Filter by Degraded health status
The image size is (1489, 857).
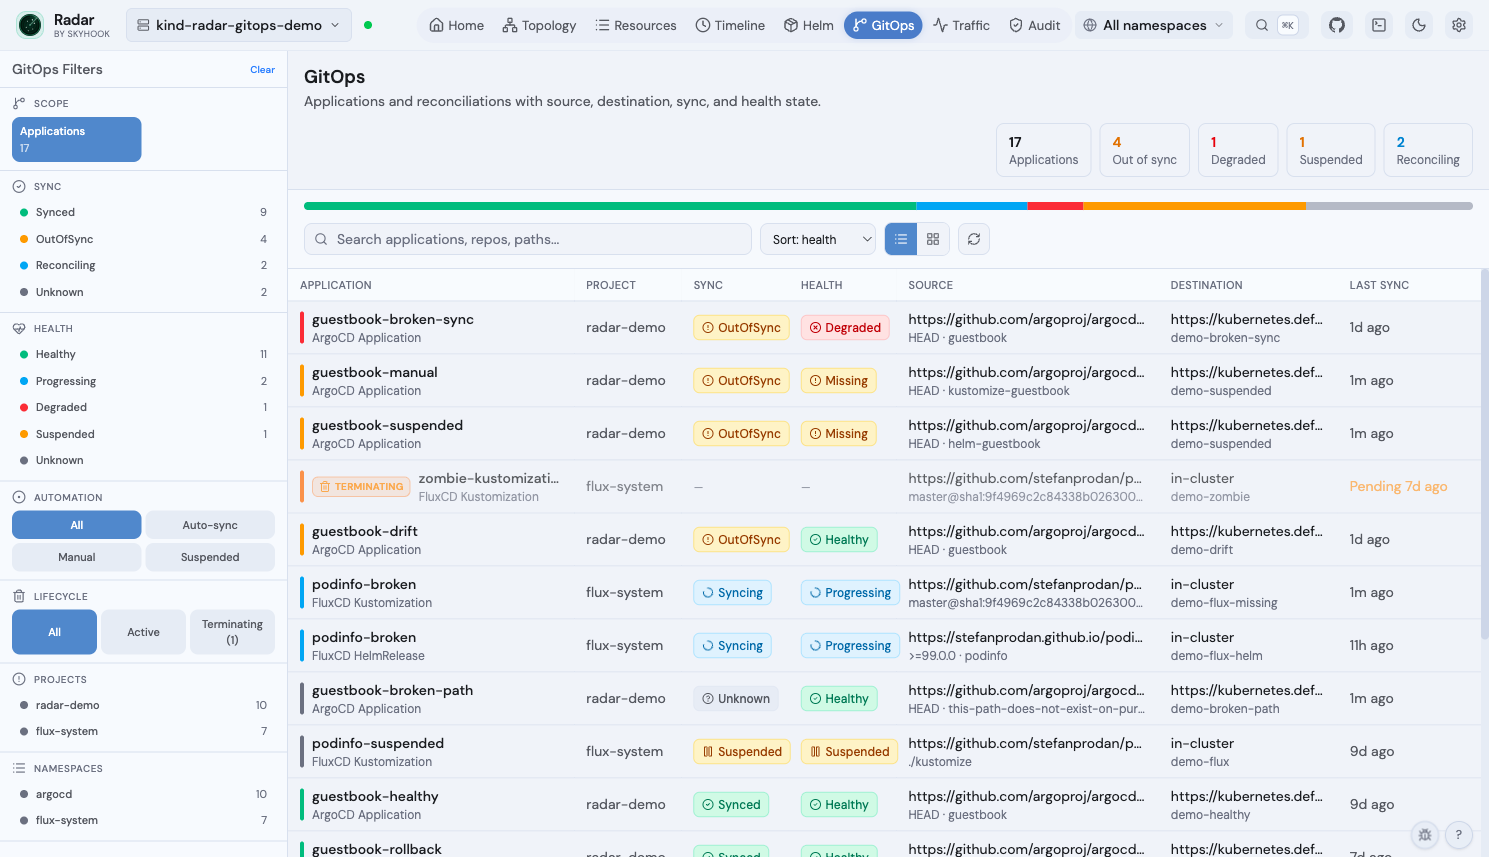[x=143, y=407]
